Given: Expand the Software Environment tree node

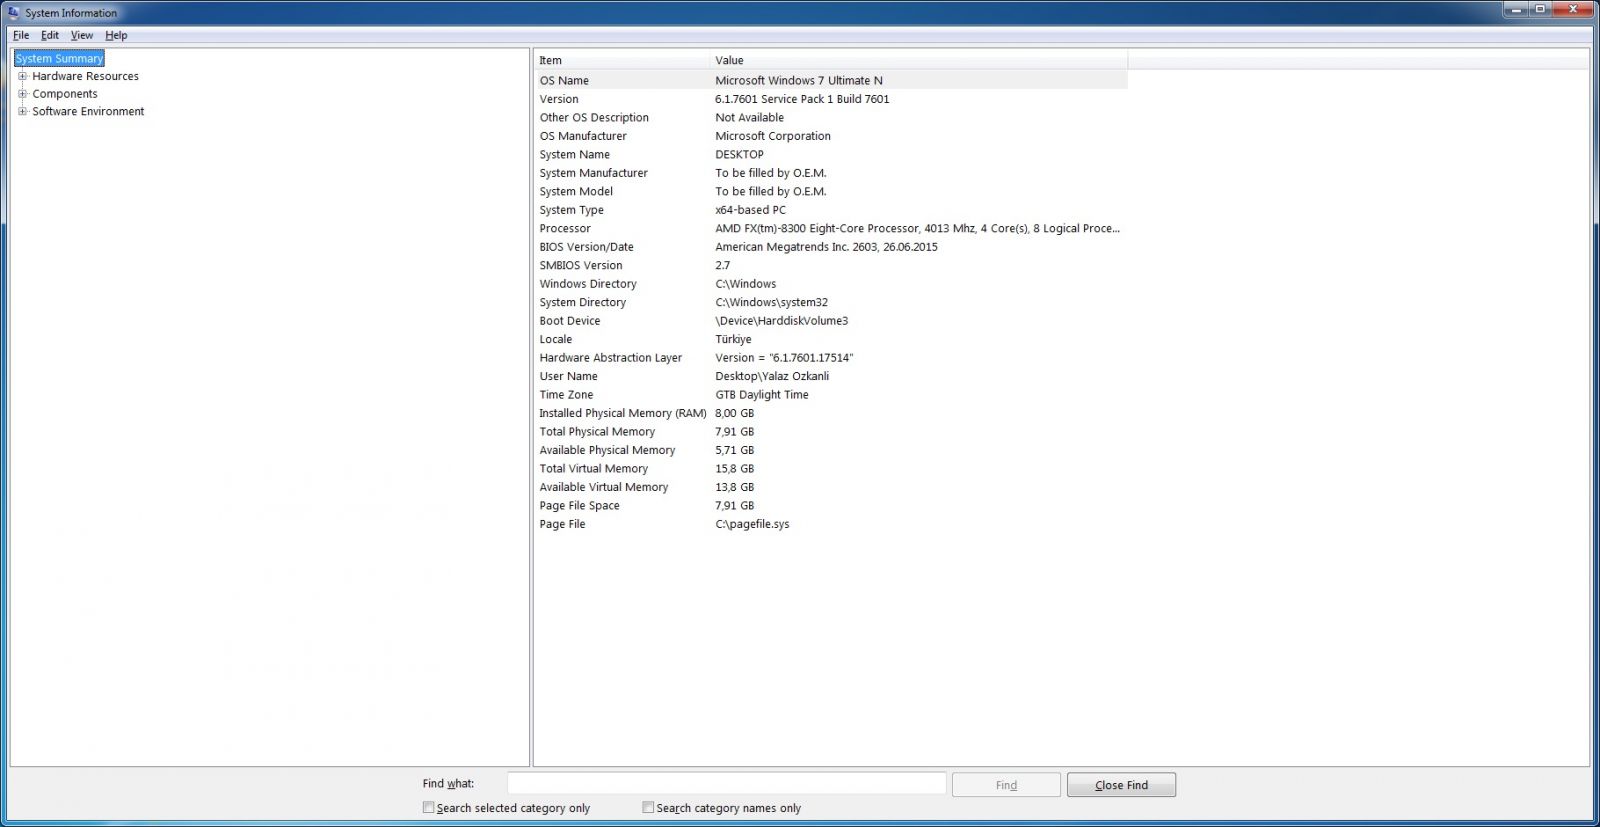Looking at the screenshot, I should coord(23,111).
